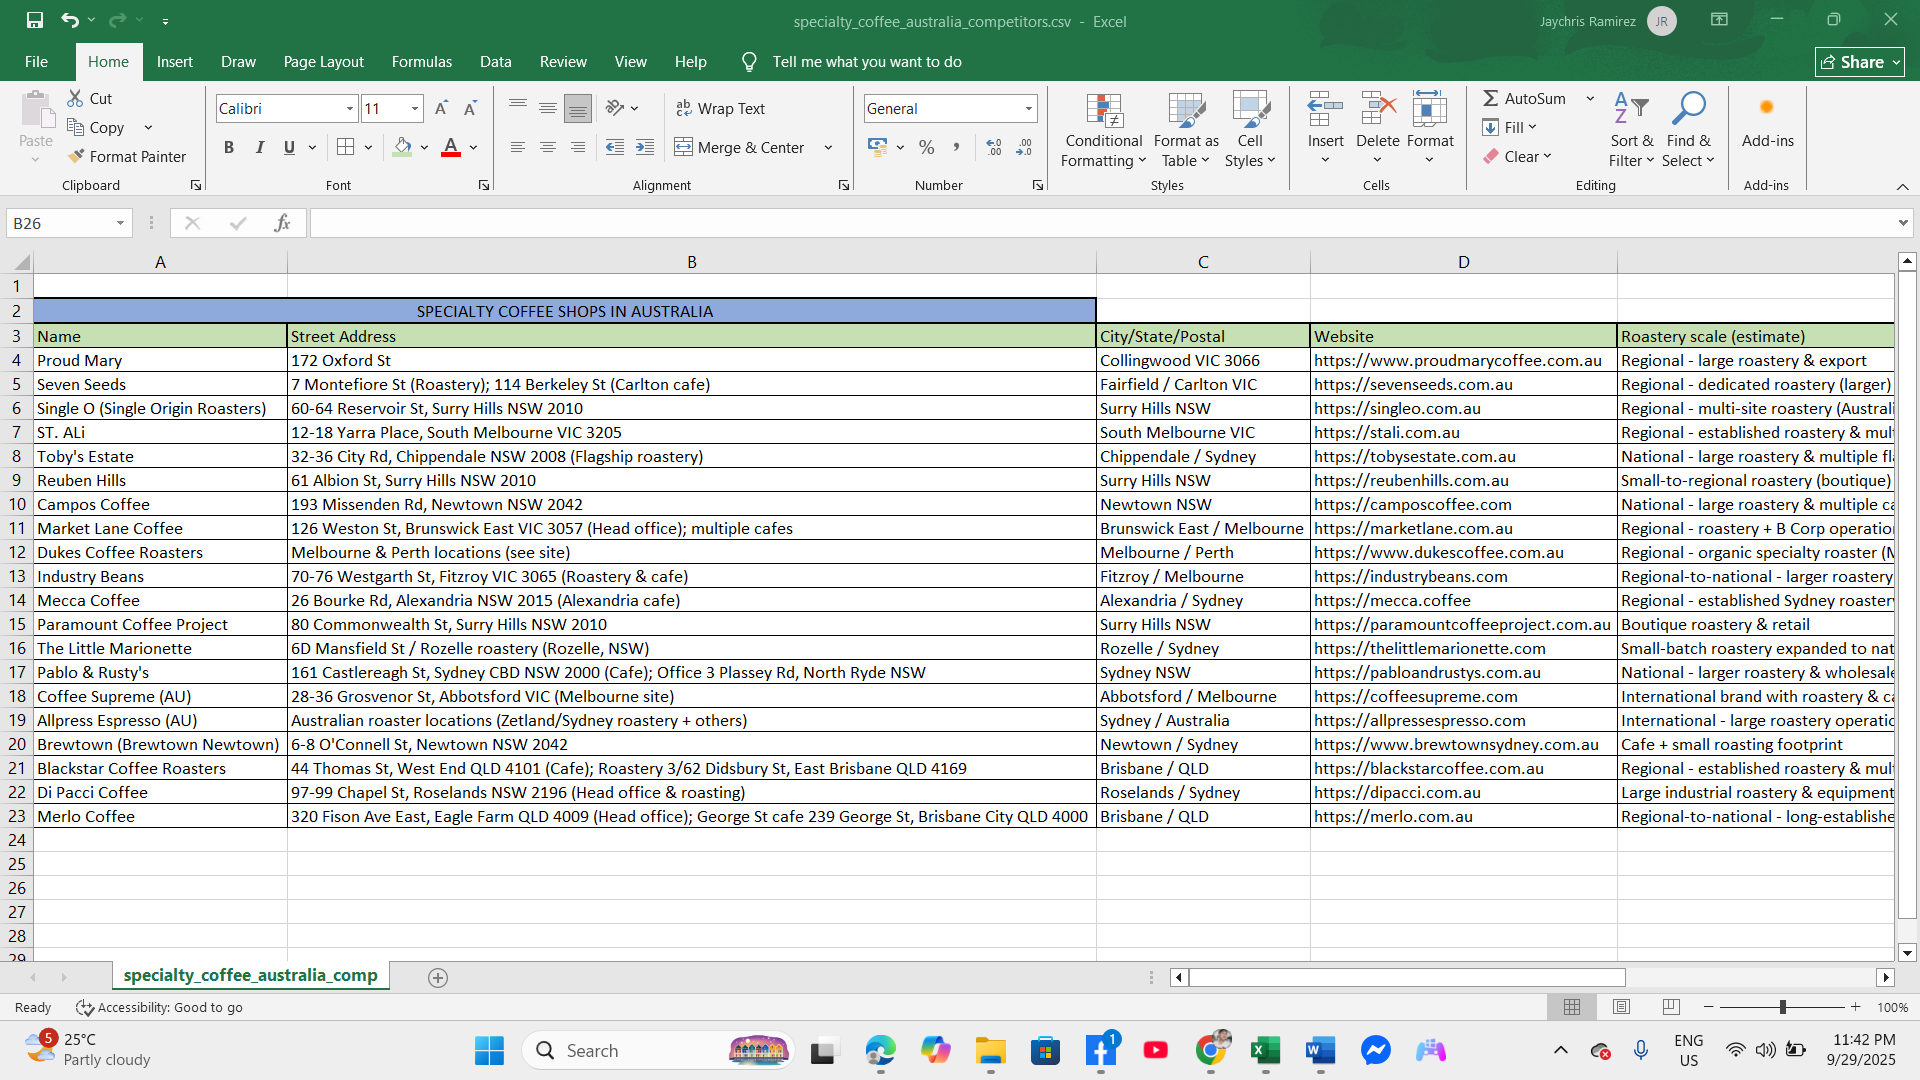Click the Increase Indent icon
Screen dimensions: 1920x1080
645,147
